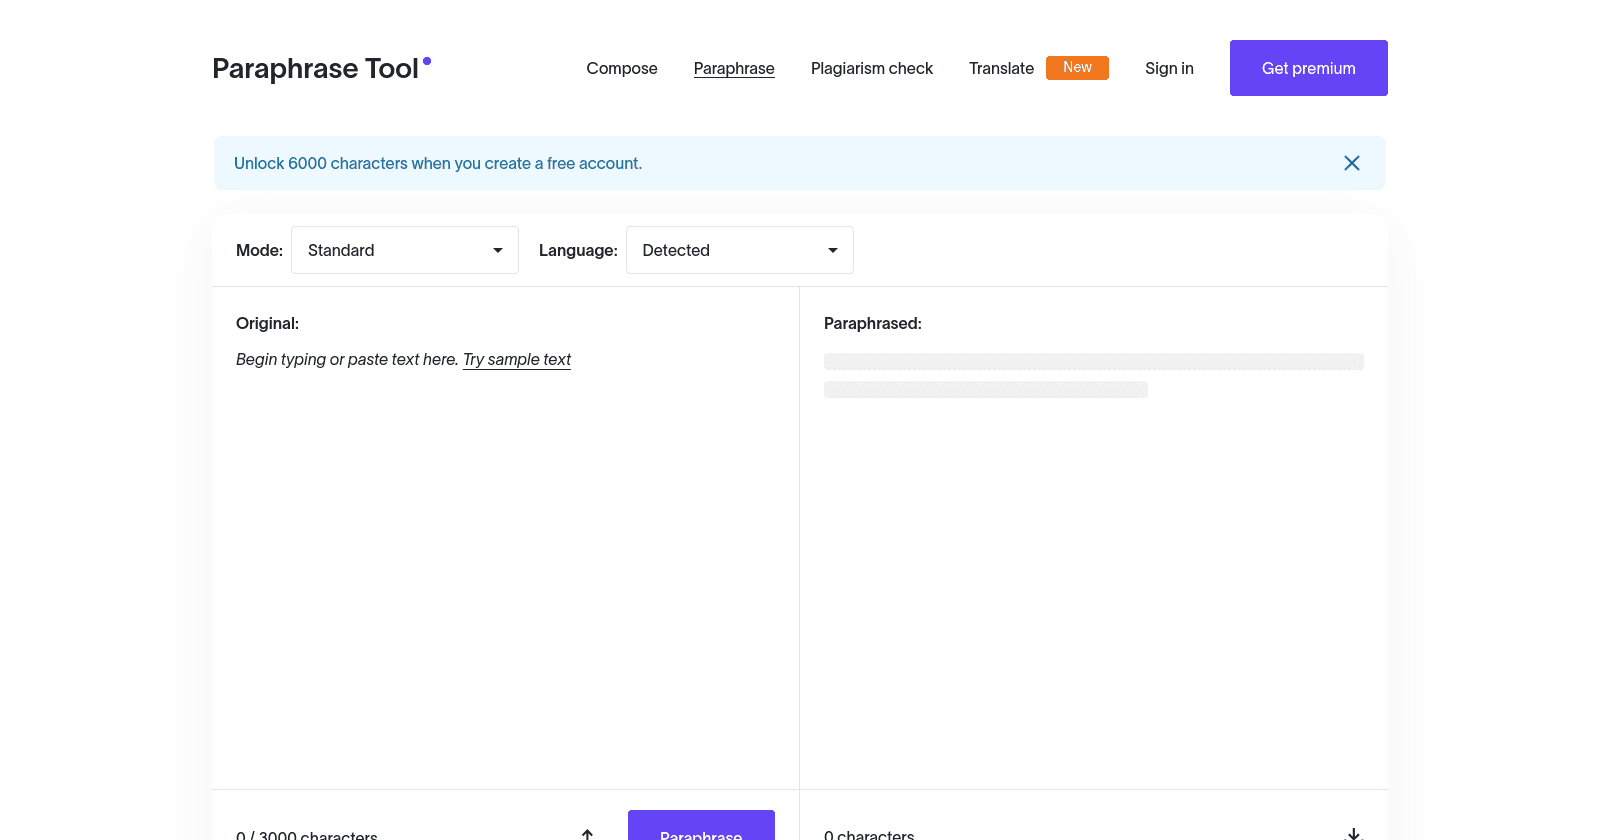
Task: Open the Translate page
Action: (1001, 68)
